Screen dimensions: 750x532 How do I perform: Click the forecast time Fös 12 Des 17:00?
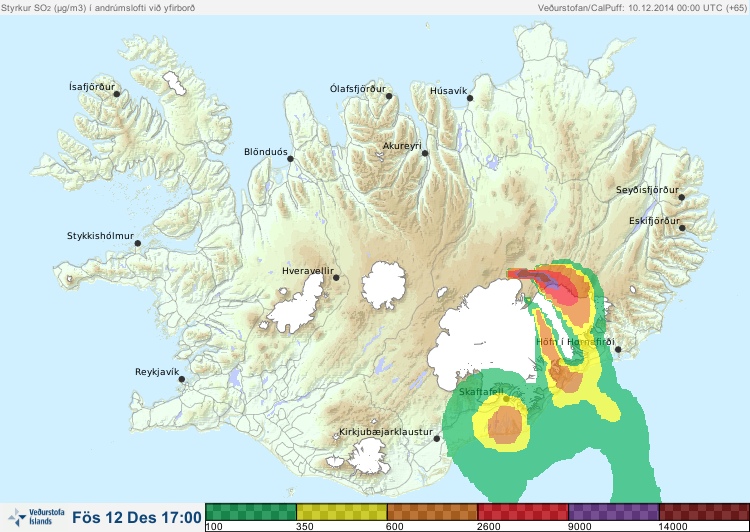click(137, 518)
